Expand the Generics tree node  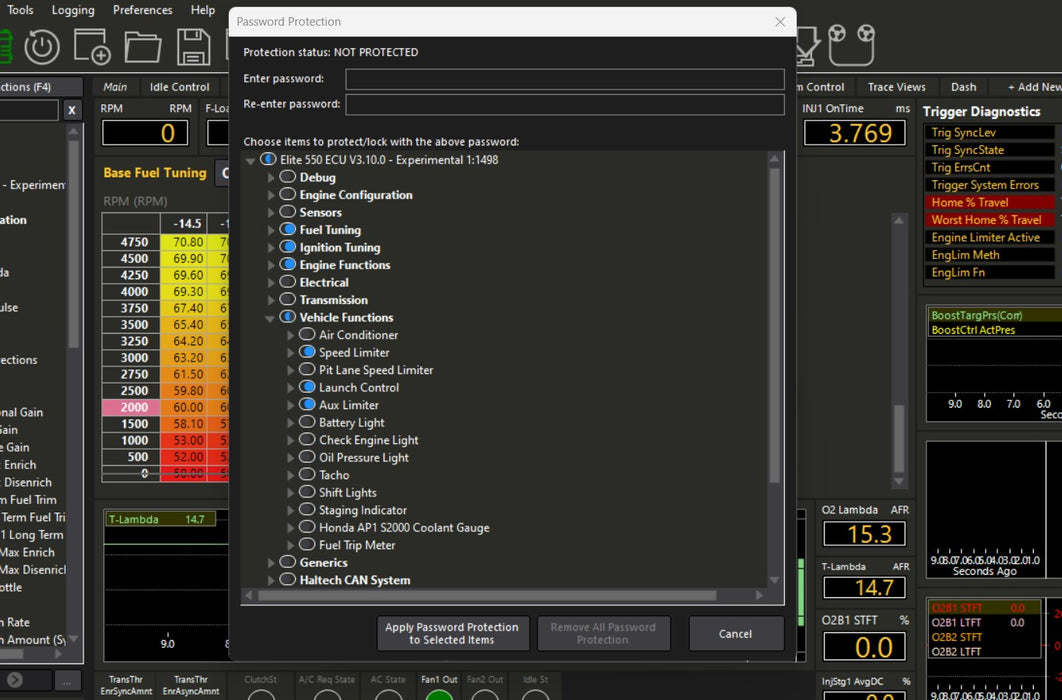coord(270,563)
